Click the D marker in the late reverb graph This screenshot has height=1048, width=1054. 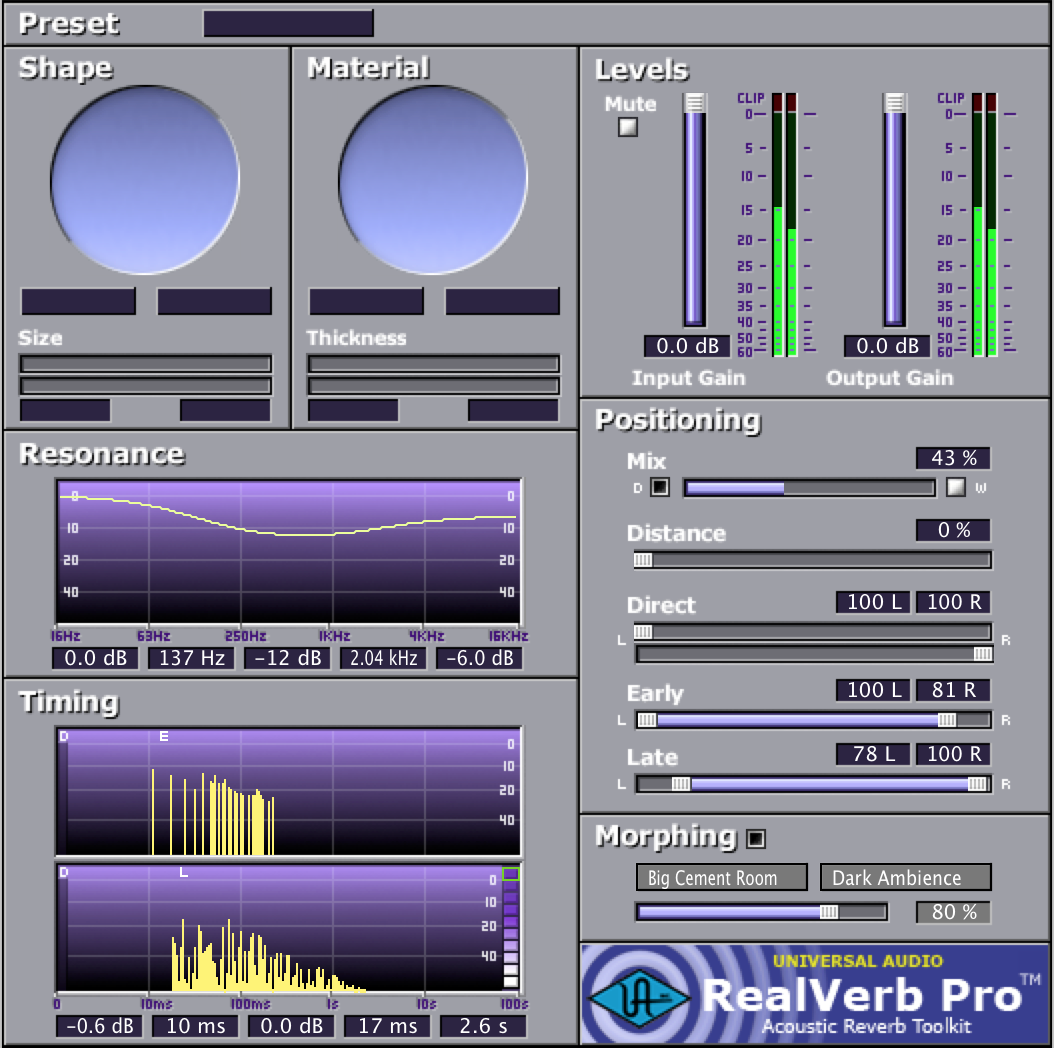(x=64, y=873)
